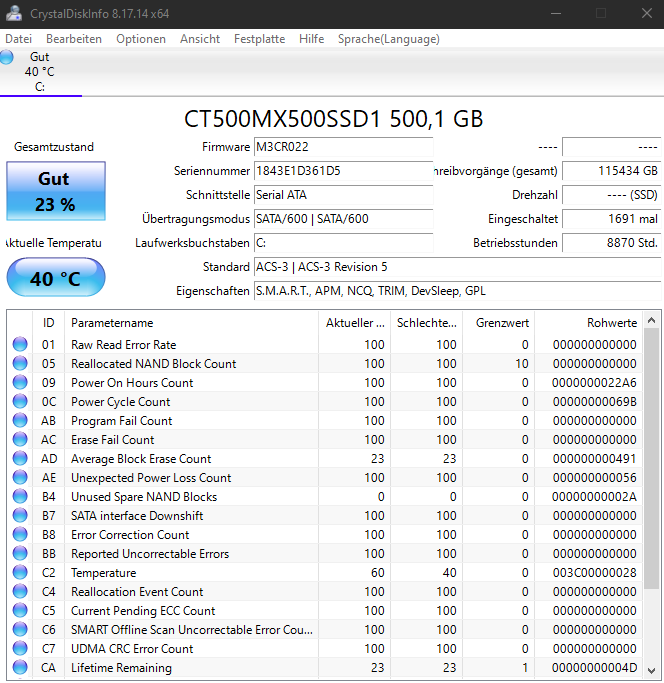This screenshot has width=664, height=683.
Task: Click the Schnittstelle field Serial ATA
Action: coord(343,195)
